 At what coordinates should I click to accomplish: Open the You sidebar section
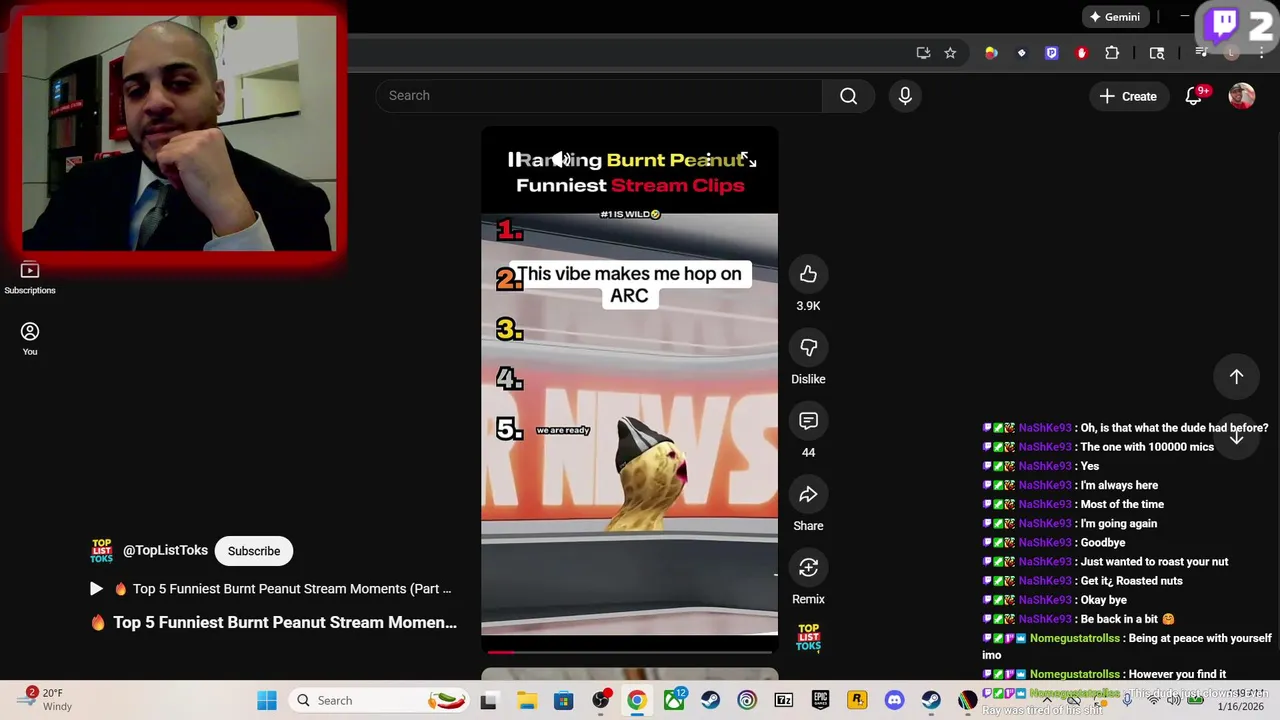30,338
